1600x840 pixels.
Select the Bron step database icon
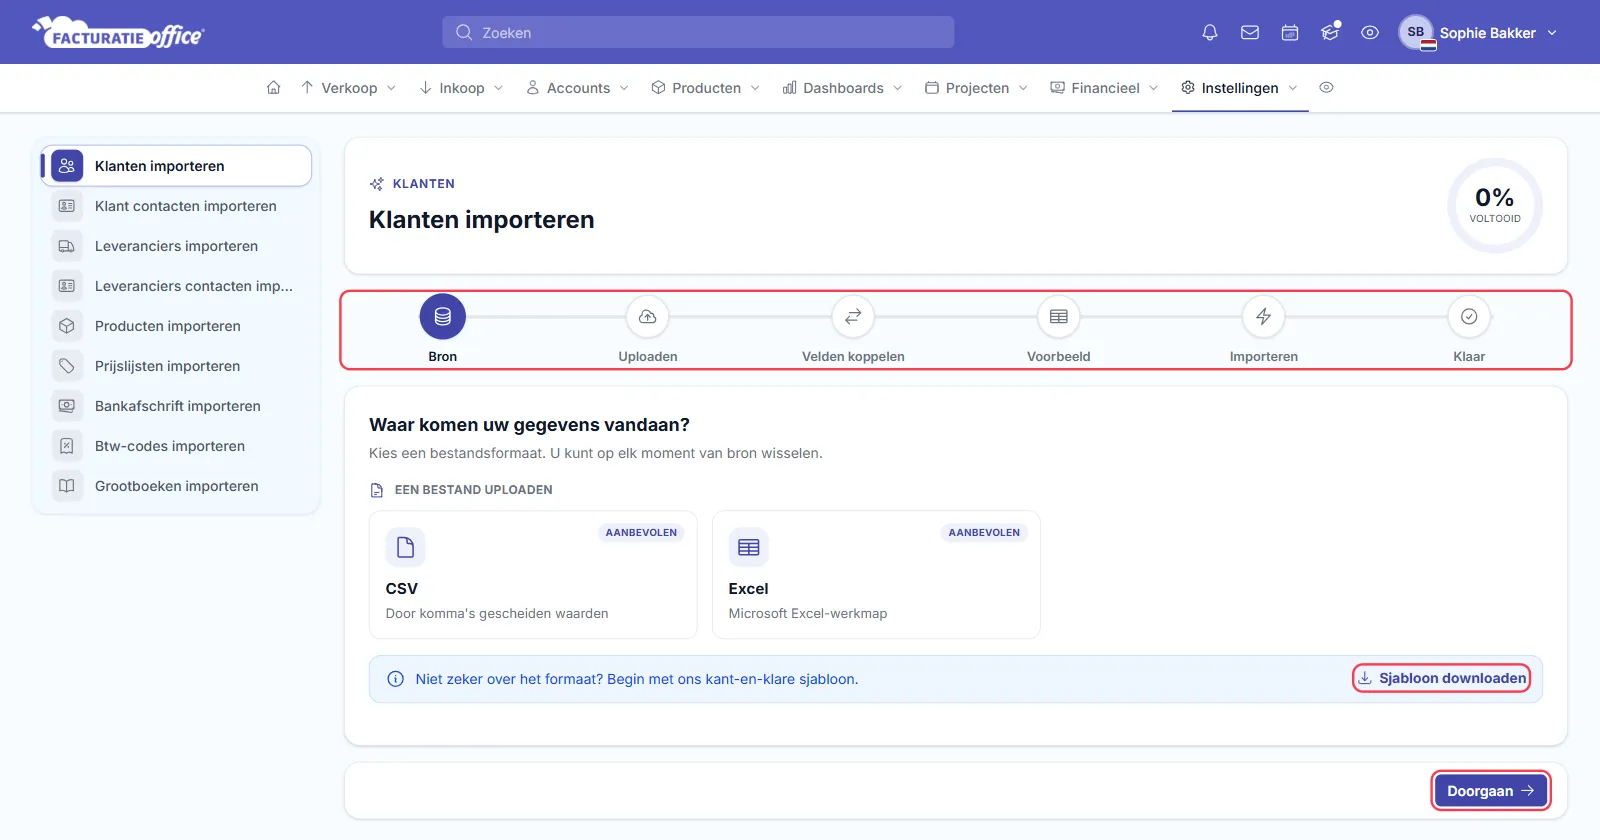[443, 316]
